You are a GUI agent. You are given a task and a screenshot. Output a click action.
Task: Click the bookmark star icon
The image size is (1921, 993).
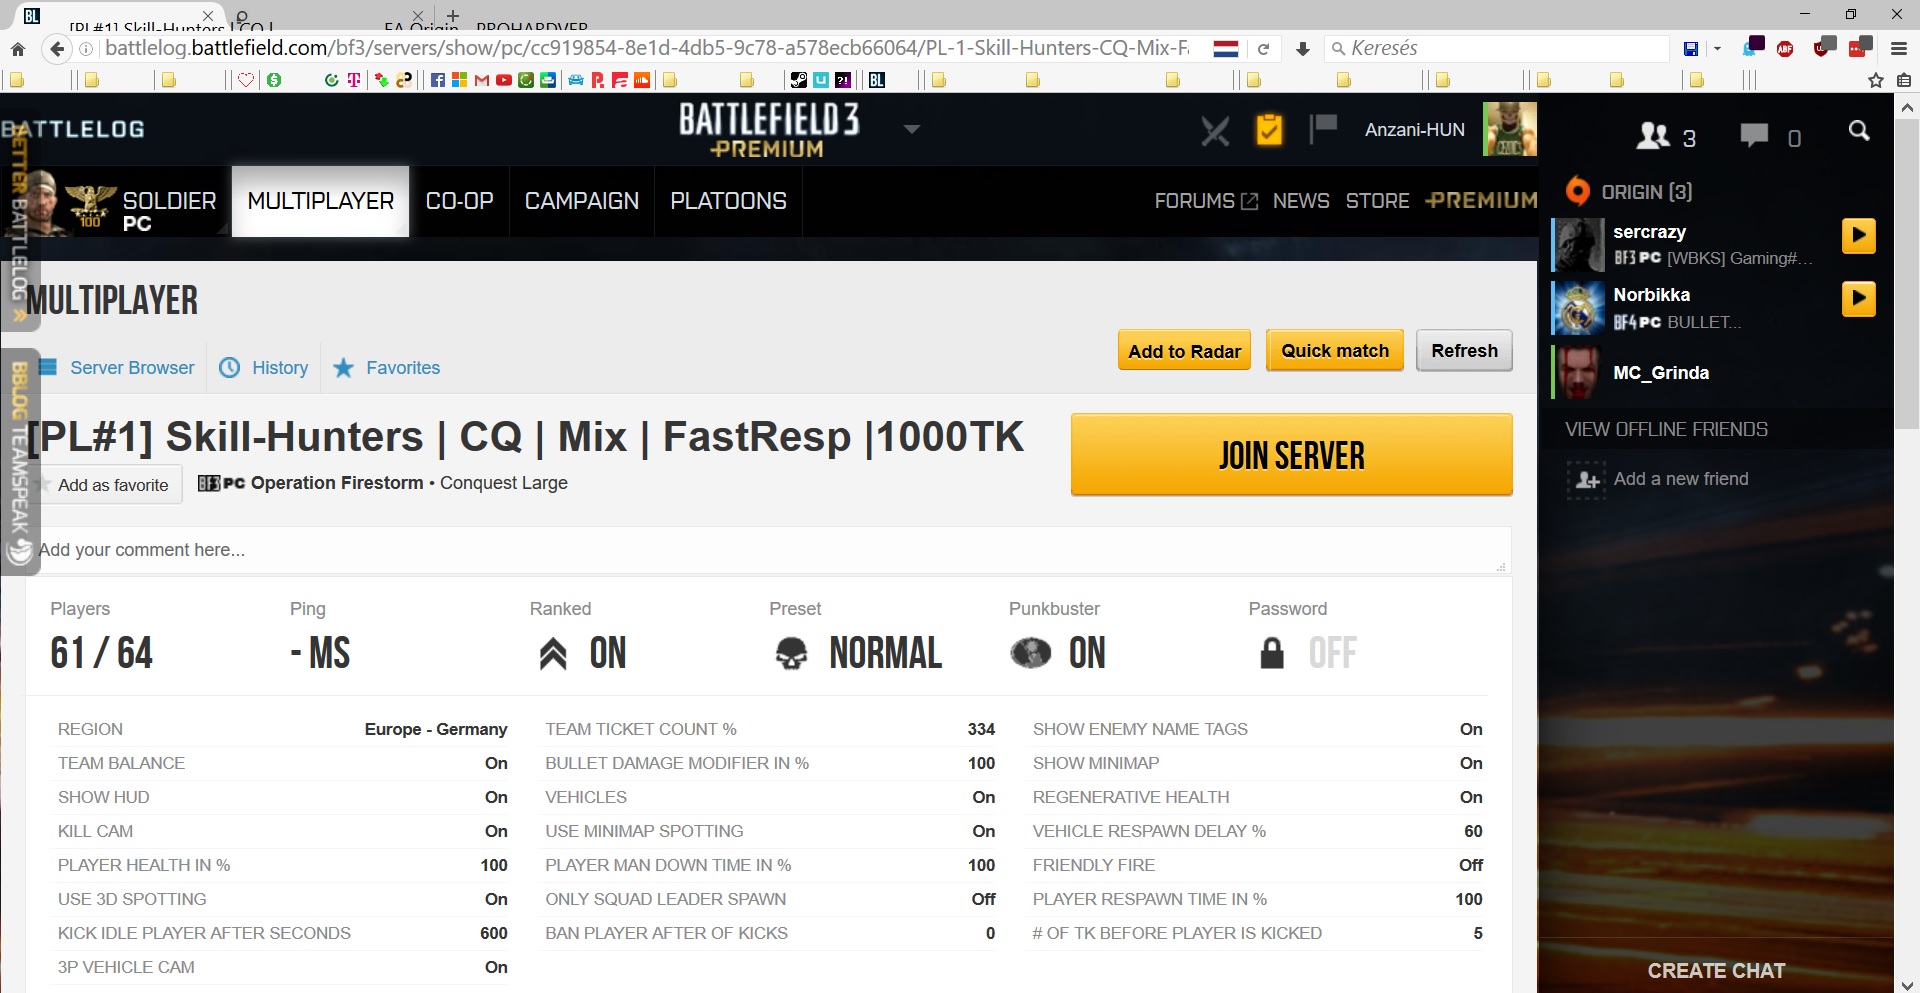coord(1876,80)
